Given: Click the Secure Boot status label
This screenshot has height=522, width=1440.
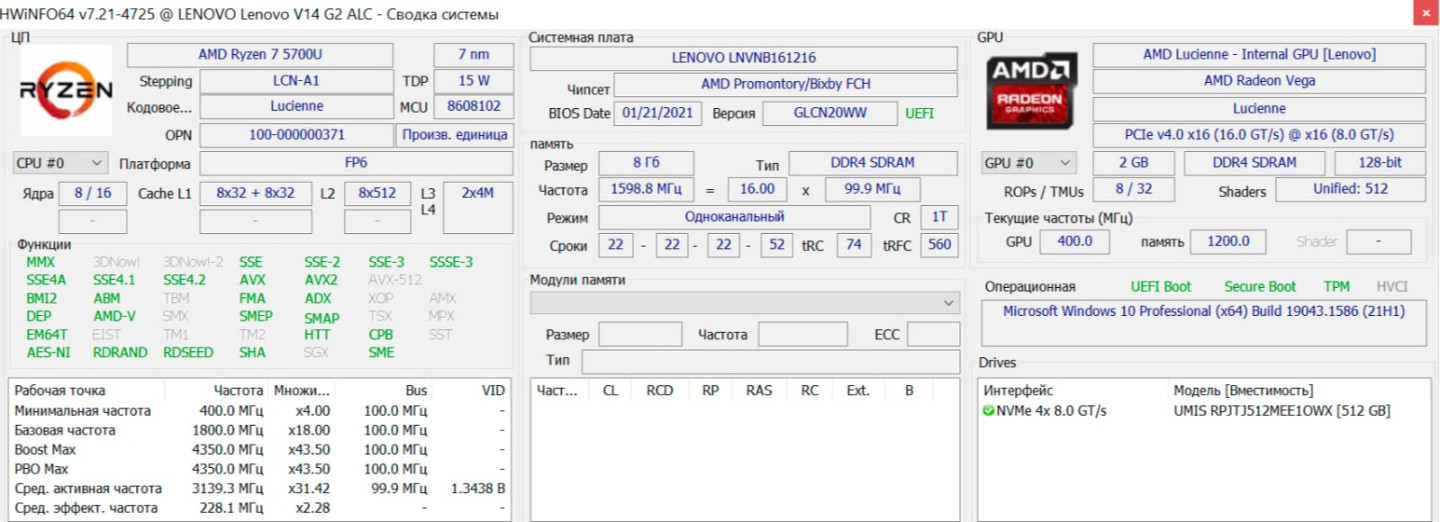Looking at the screenshot, I should click(x=1260, y=286).
